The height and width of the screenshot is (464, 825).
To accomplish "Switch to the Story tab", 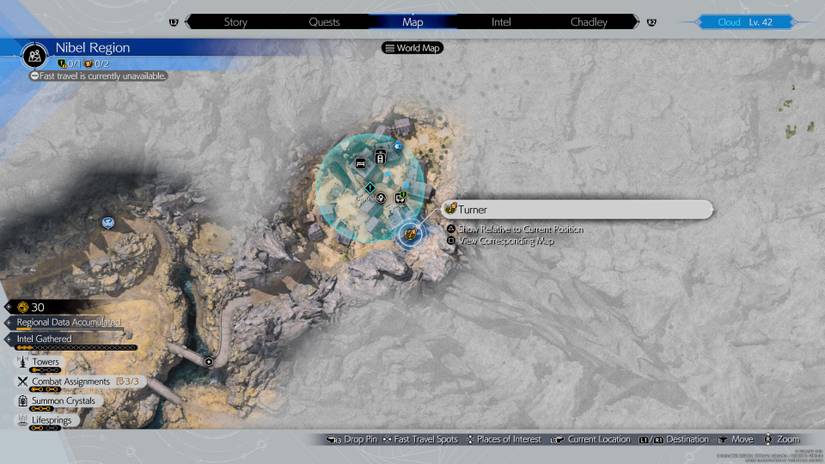I will pos(236,22).
